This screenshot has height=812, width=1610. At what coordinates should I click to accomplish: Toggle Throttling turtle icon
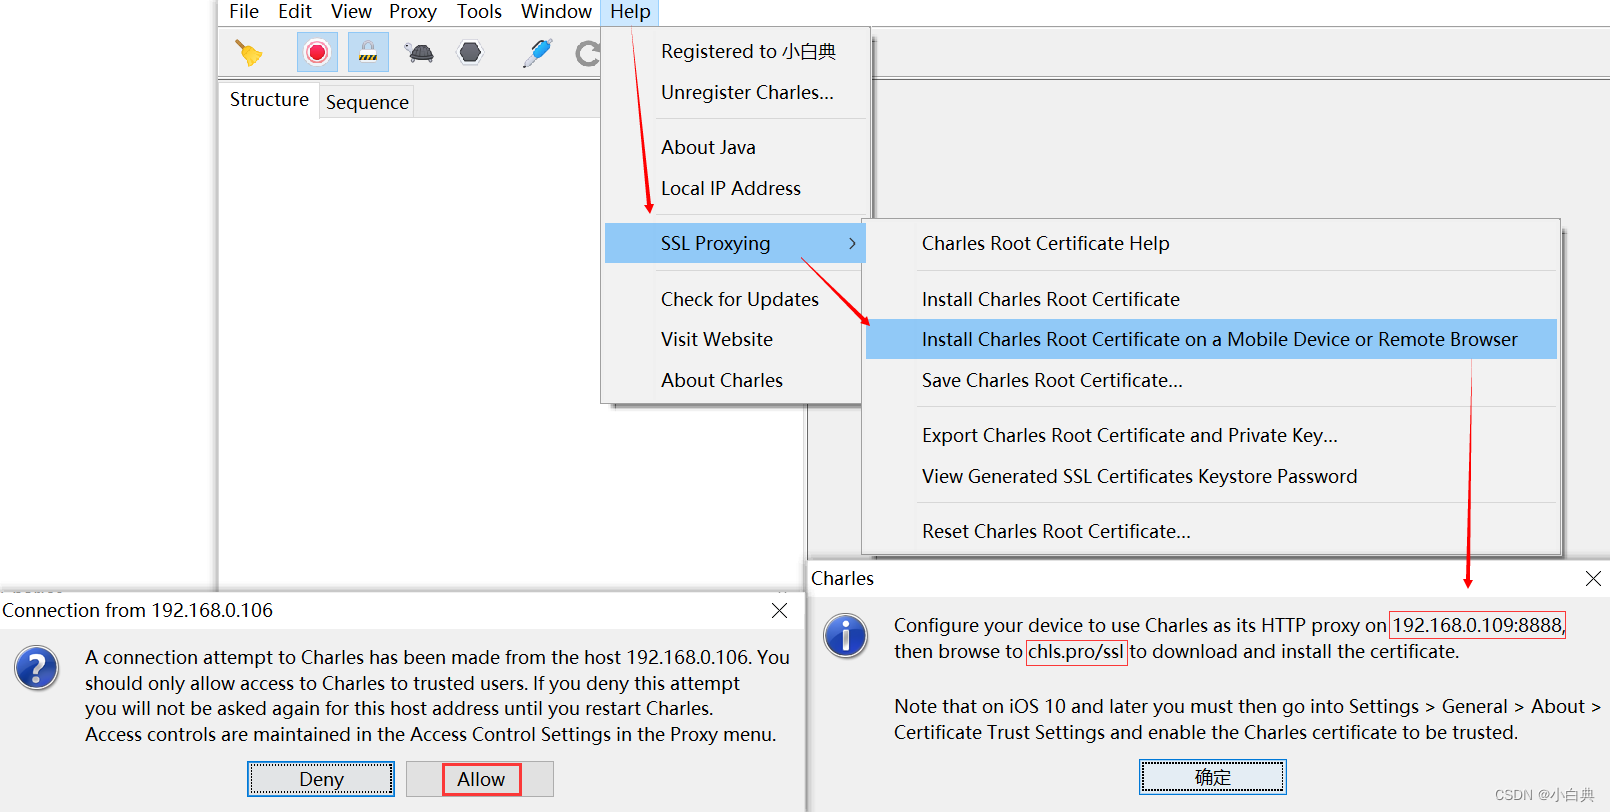pyautogui.click(x=419, y=52)
